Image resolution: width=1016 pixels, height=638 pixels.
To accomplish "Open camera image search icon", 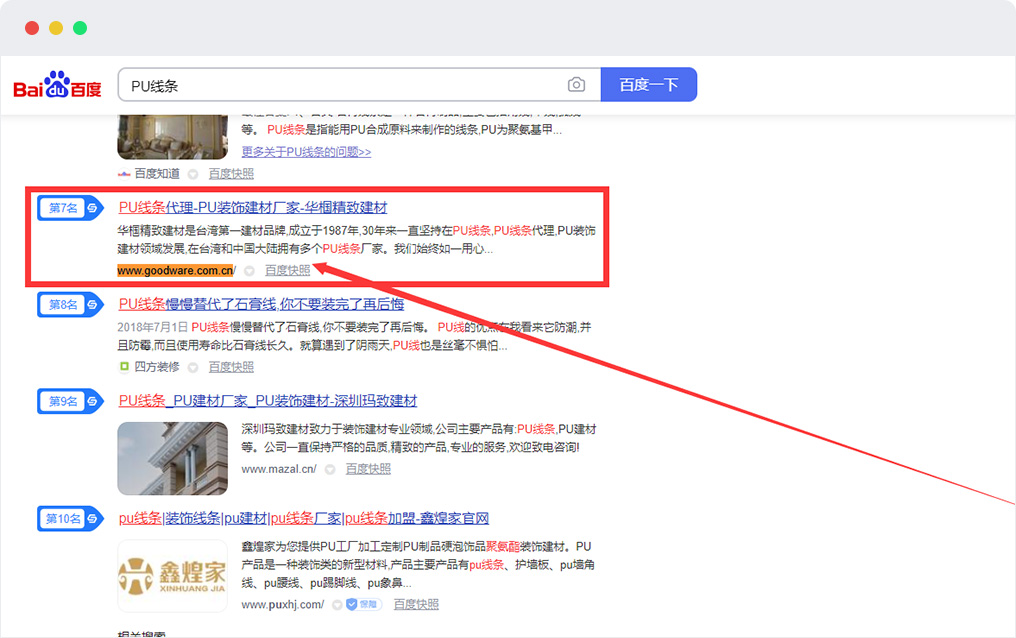I will tap(576, 85).
